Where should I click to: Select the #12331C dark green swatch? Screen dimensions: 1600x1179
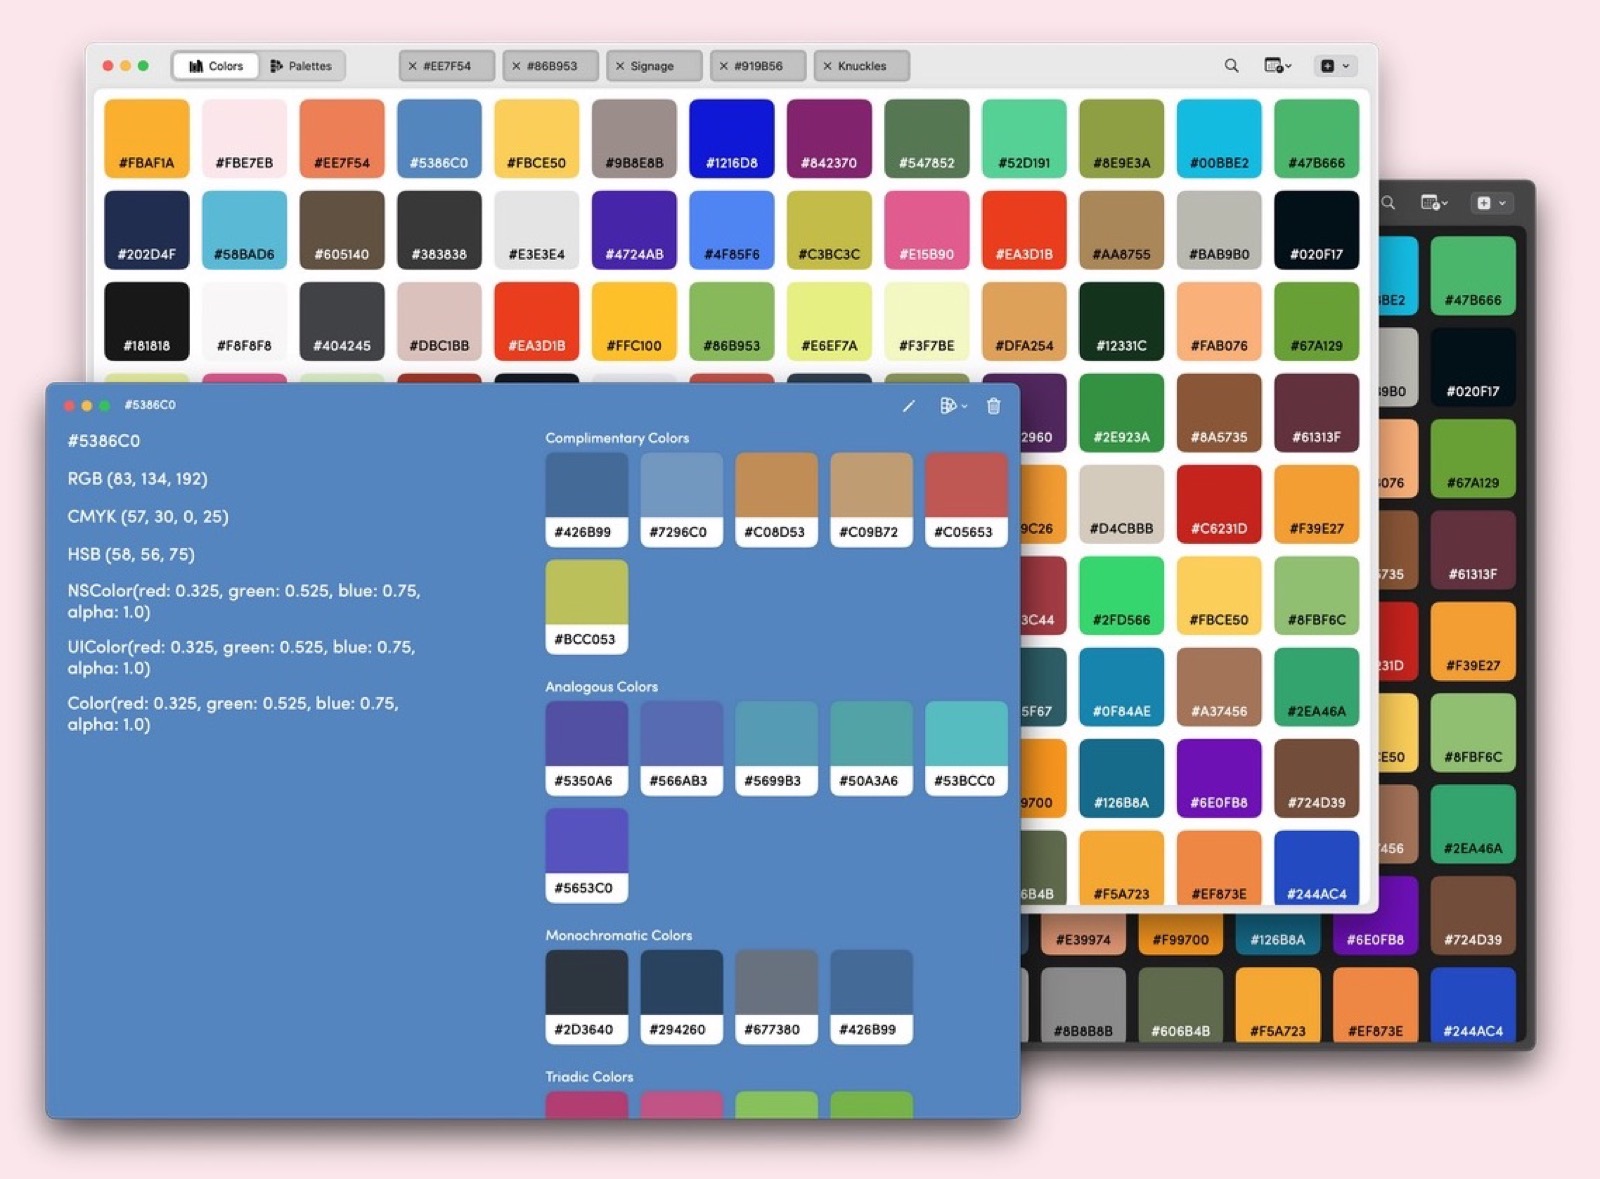click(1122, 321)
